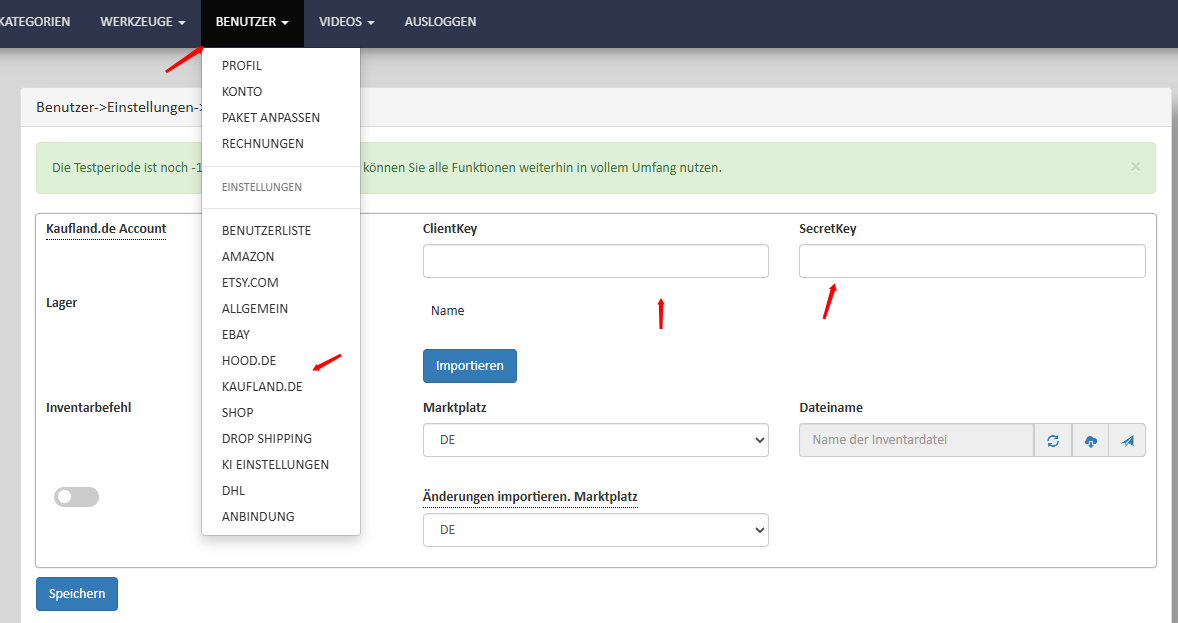Click the Speichern button
1178x623 pixels.
pyautogui.click(x=77, y=593)
